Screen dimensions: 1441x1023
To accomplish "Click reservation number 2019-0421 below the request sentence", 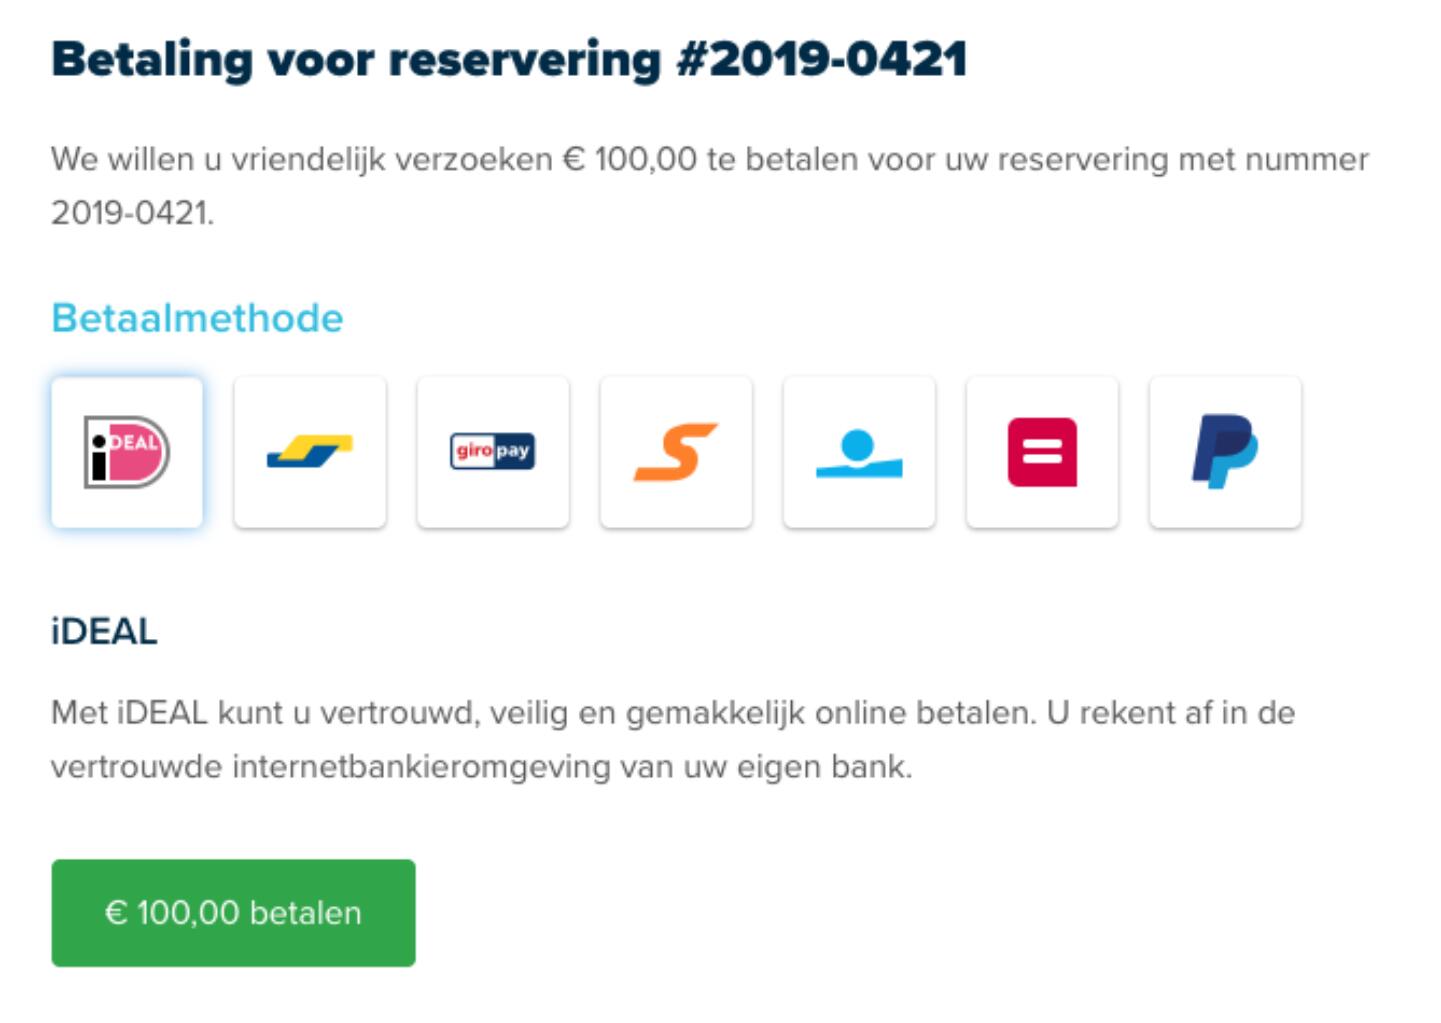I will point(131,213).
